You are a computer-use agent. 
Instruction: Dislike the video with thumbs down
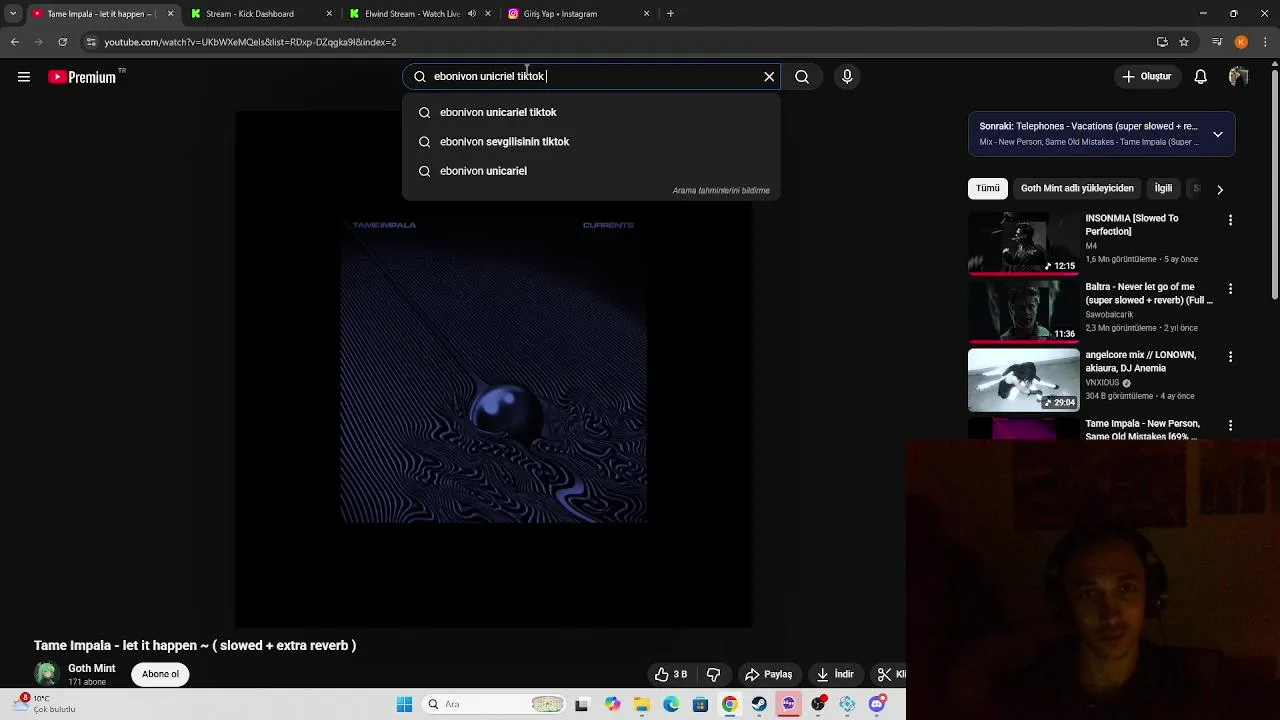click(713, 674)
